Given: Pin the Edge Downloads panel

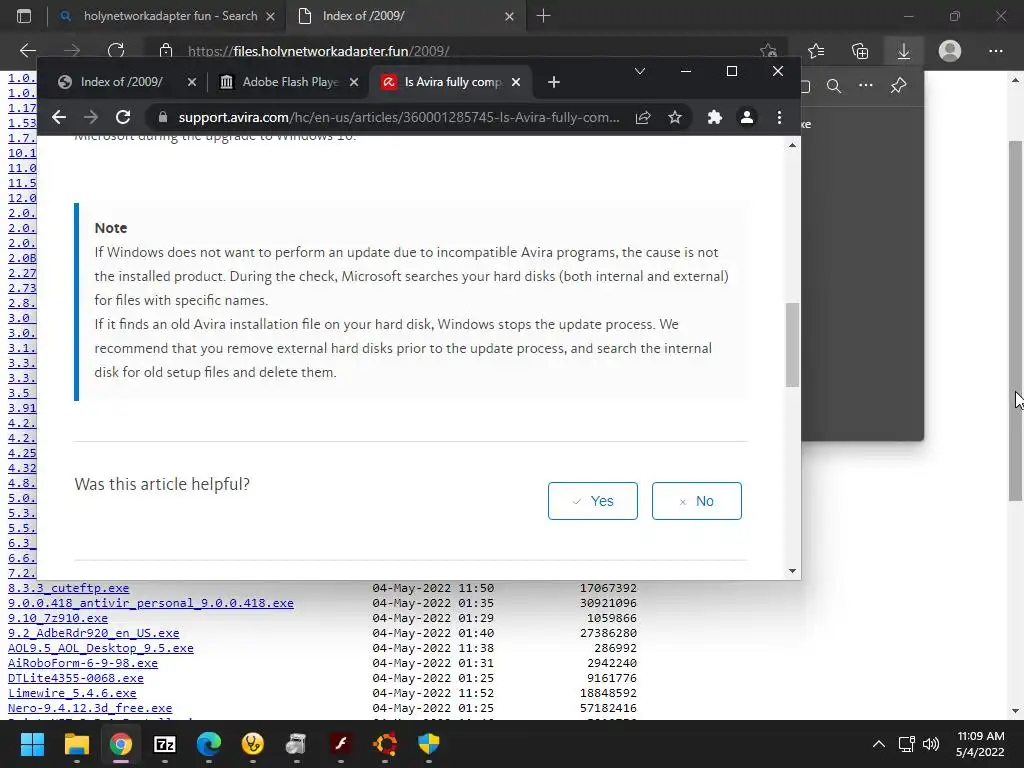Looking at the screenshot, I should [x=899, y=86].
